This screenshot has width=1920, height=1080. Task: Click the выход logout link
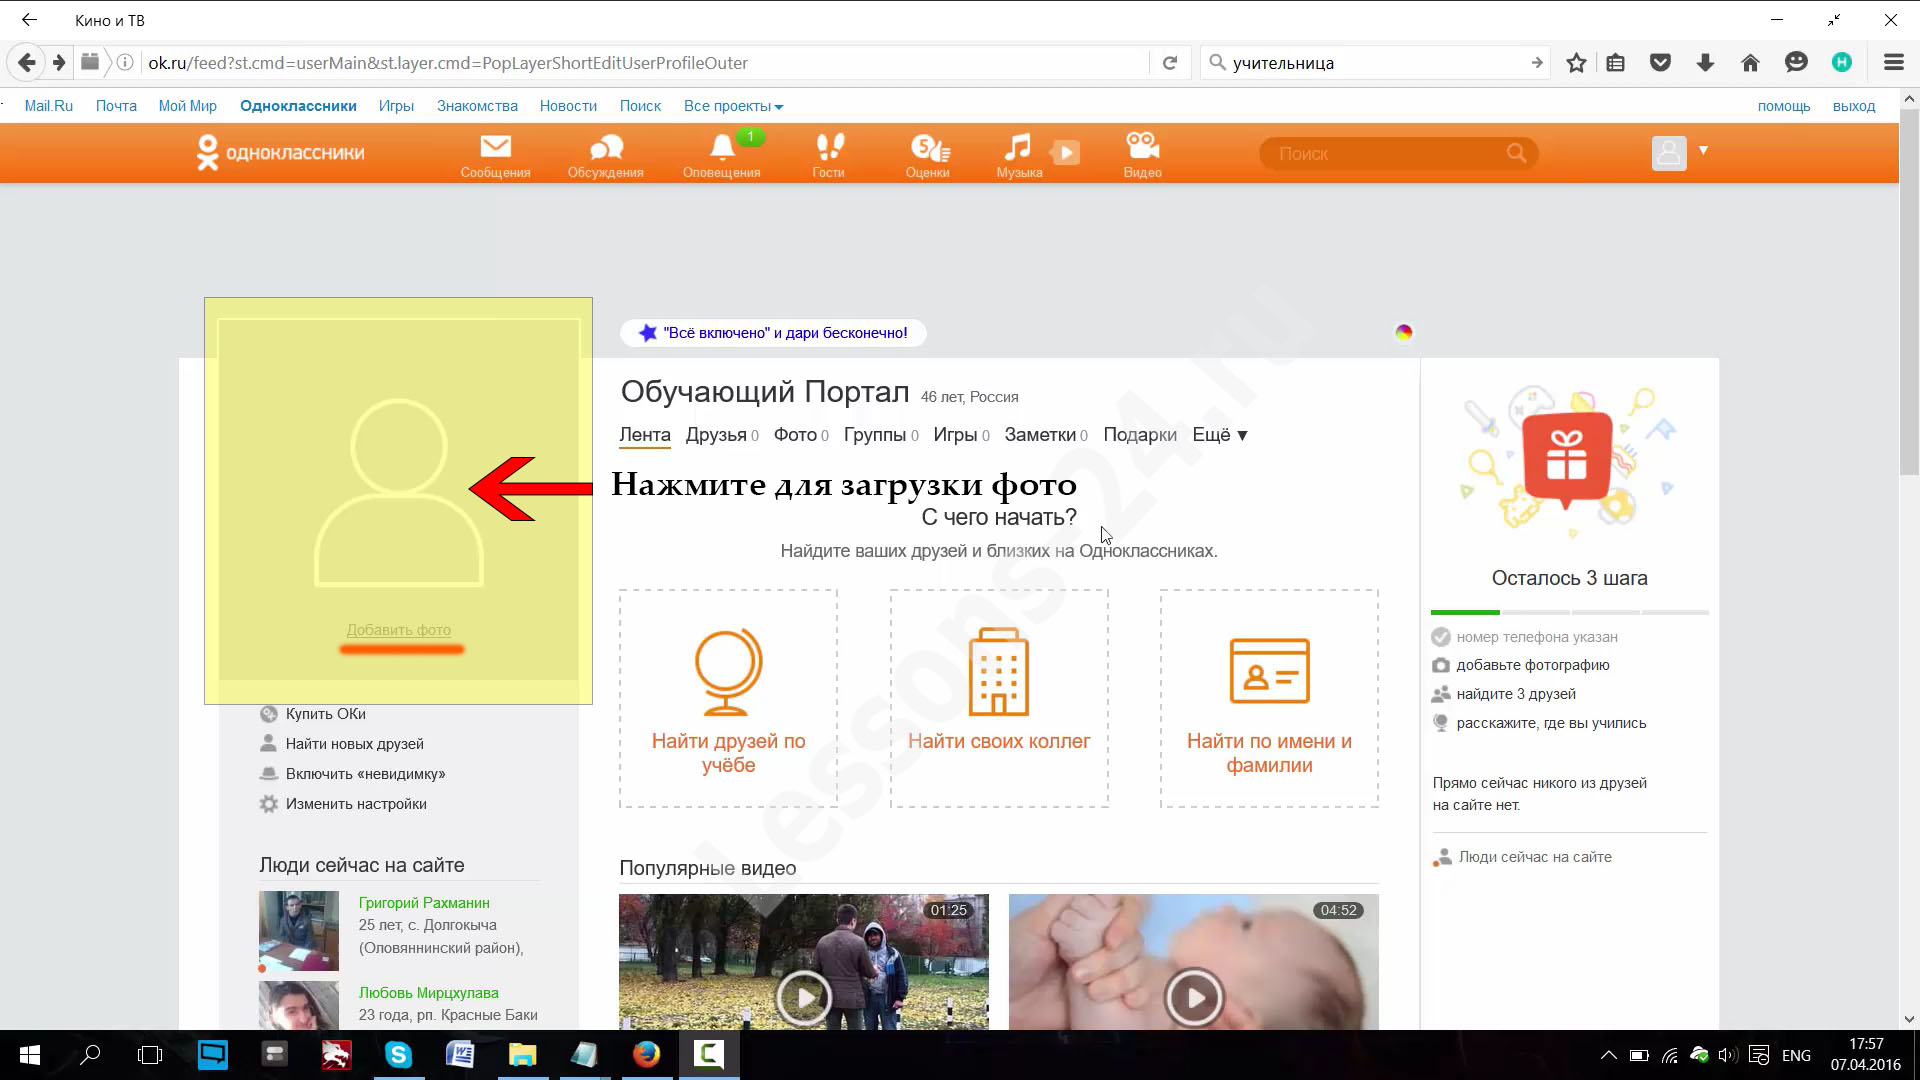point(1854,106)
